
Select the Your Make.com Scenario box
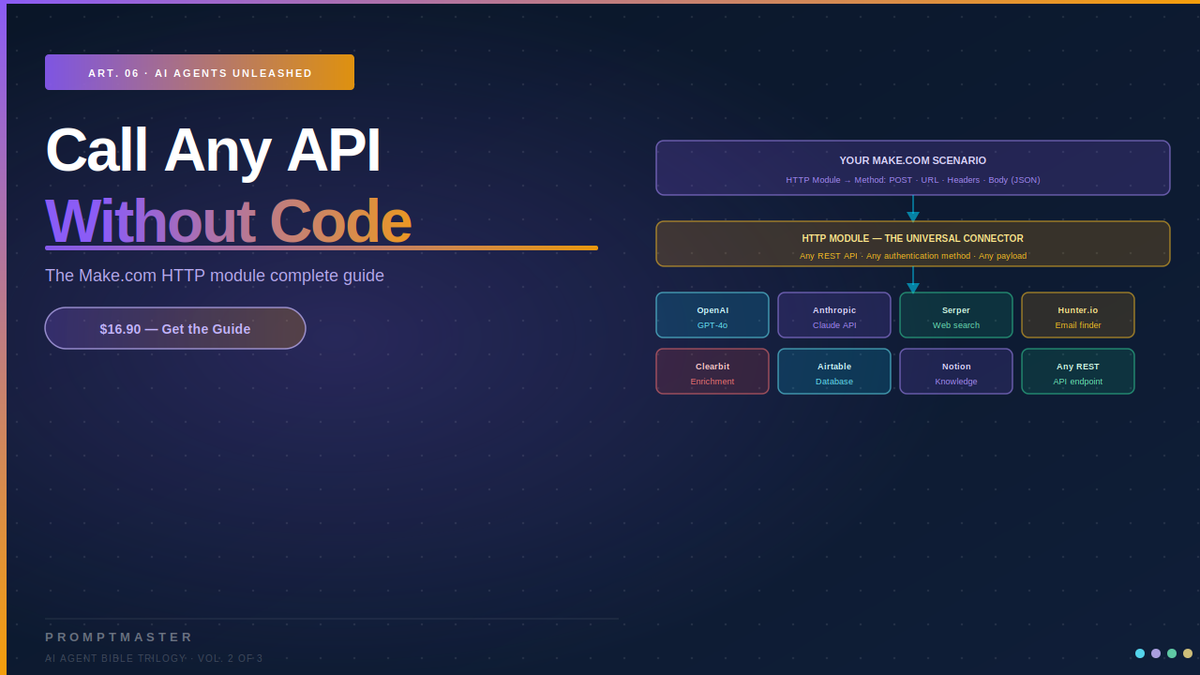(x=913, y=168)
